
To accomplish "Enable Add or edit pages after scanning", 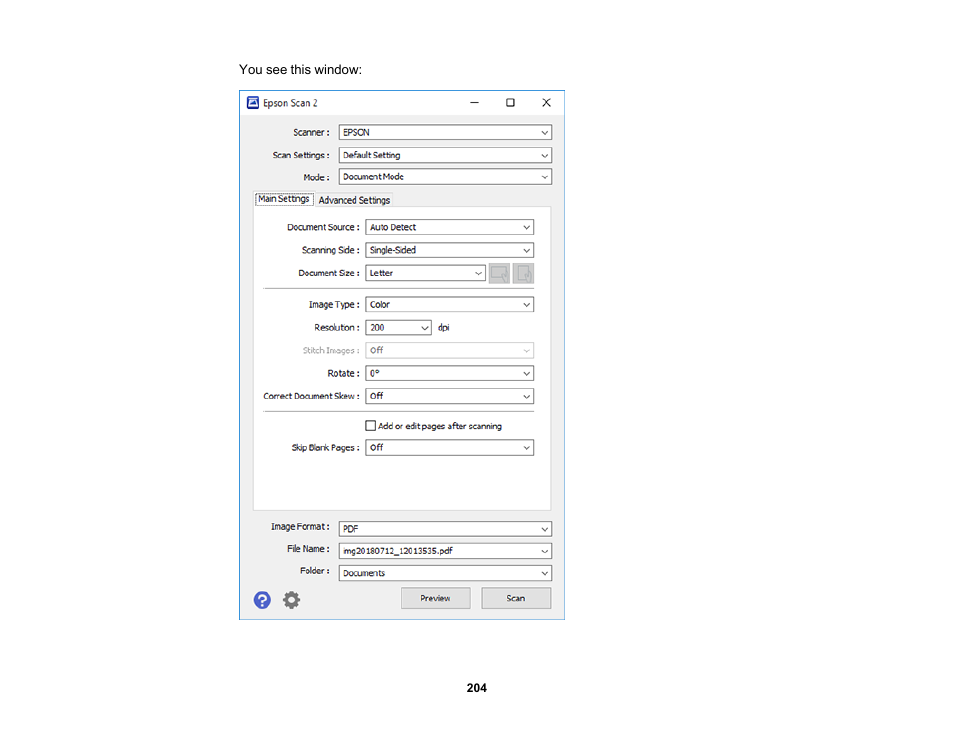I will tap(371, 426).
